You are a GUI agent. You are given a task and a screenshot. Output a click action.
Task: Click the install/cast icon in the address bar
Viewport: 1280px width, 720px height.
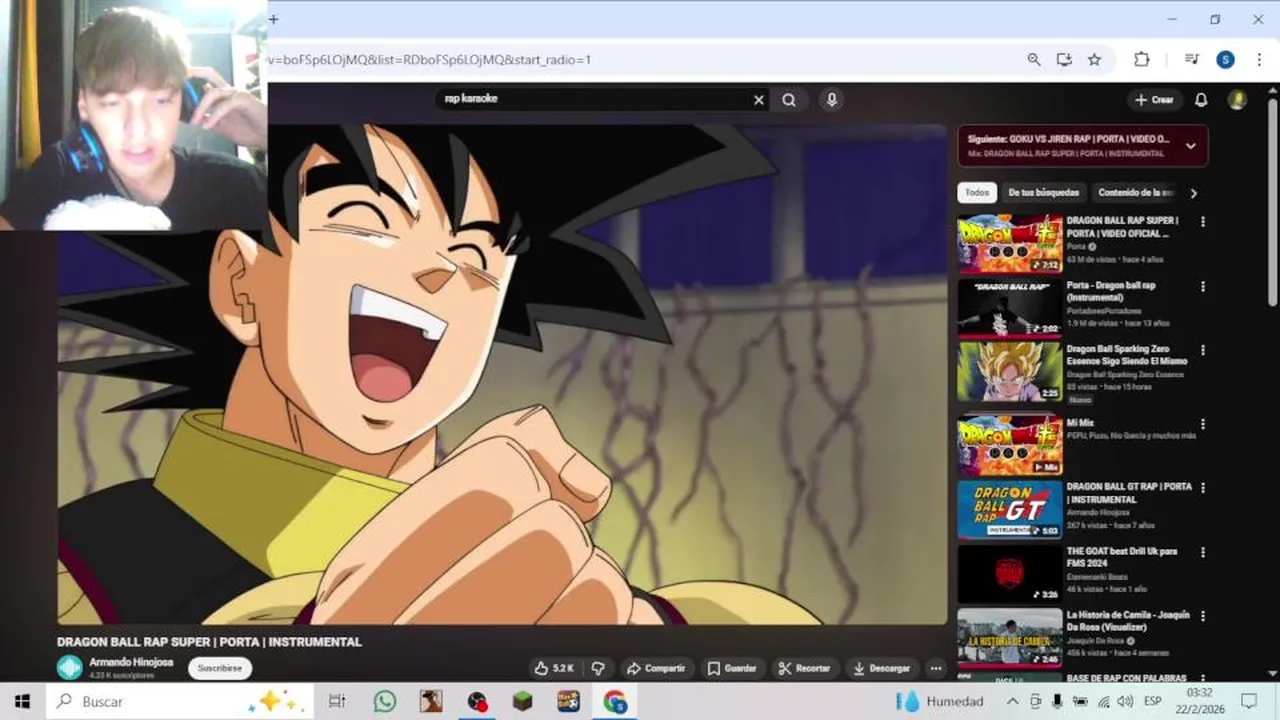point(1064,60)
